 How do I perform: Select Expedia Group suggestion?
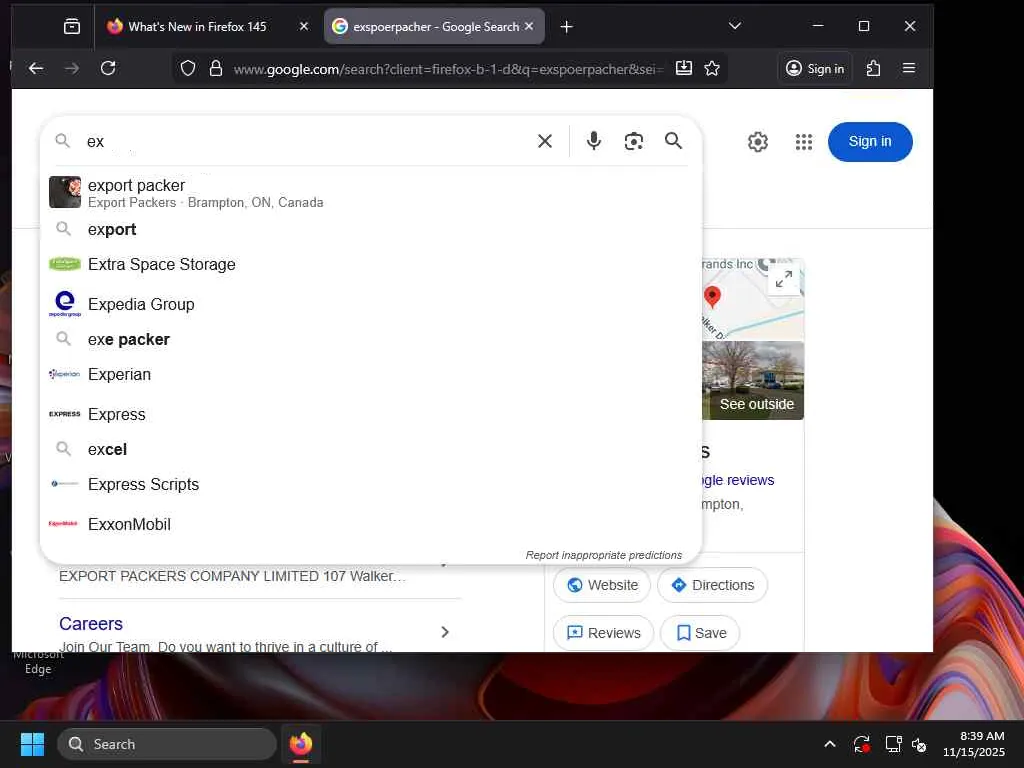pos(370,304)
